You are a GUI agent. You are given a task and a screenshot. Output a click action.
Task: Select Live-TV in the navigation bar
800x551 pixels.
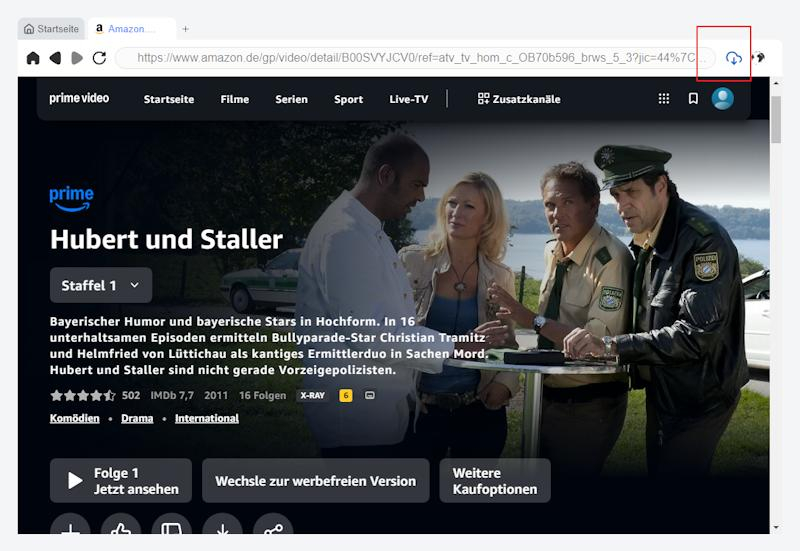[x=408, y=99]
